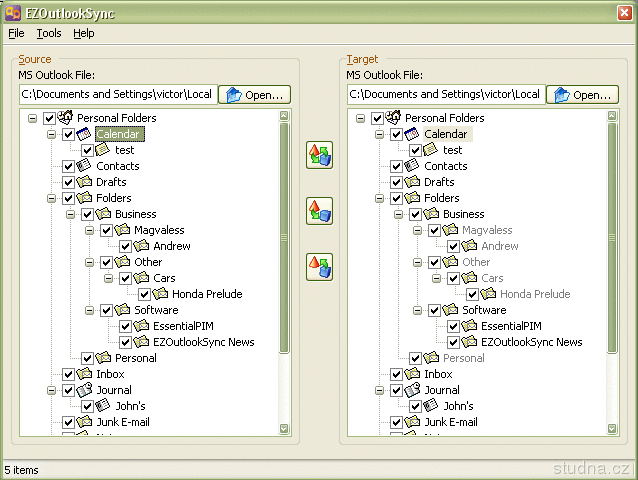Open the Tools menu

tap(49, 33)
